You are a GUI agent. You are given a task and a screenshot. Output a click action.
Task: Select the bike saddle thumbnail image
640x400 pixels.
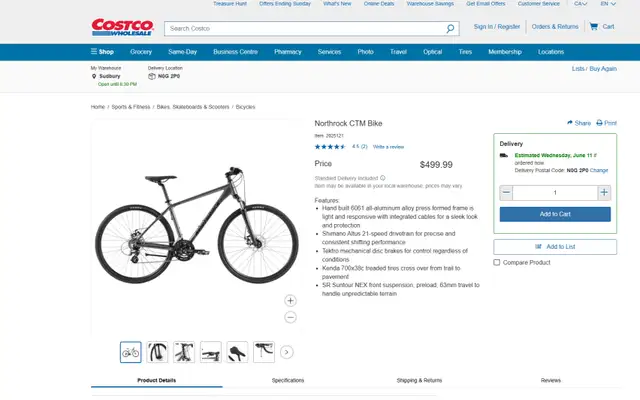[x=237, y=352]
